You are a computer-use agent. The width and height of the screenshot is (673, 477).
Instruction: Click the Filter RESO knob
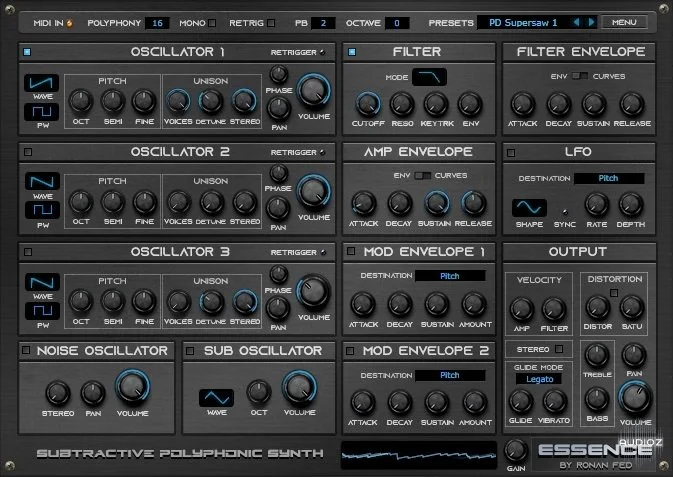tap(402, 104)
